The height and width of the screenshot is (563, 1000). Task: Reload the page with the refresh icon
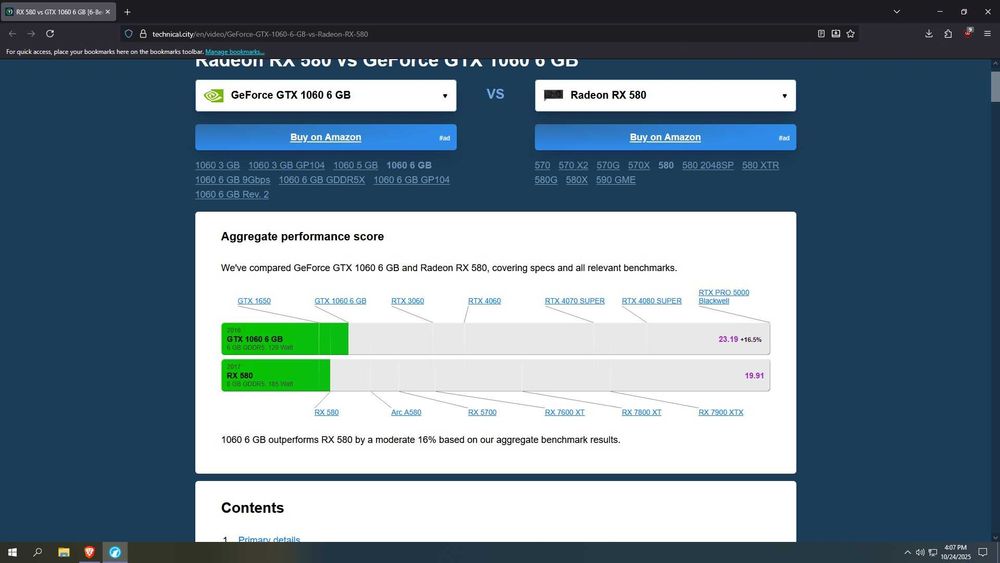50,34
